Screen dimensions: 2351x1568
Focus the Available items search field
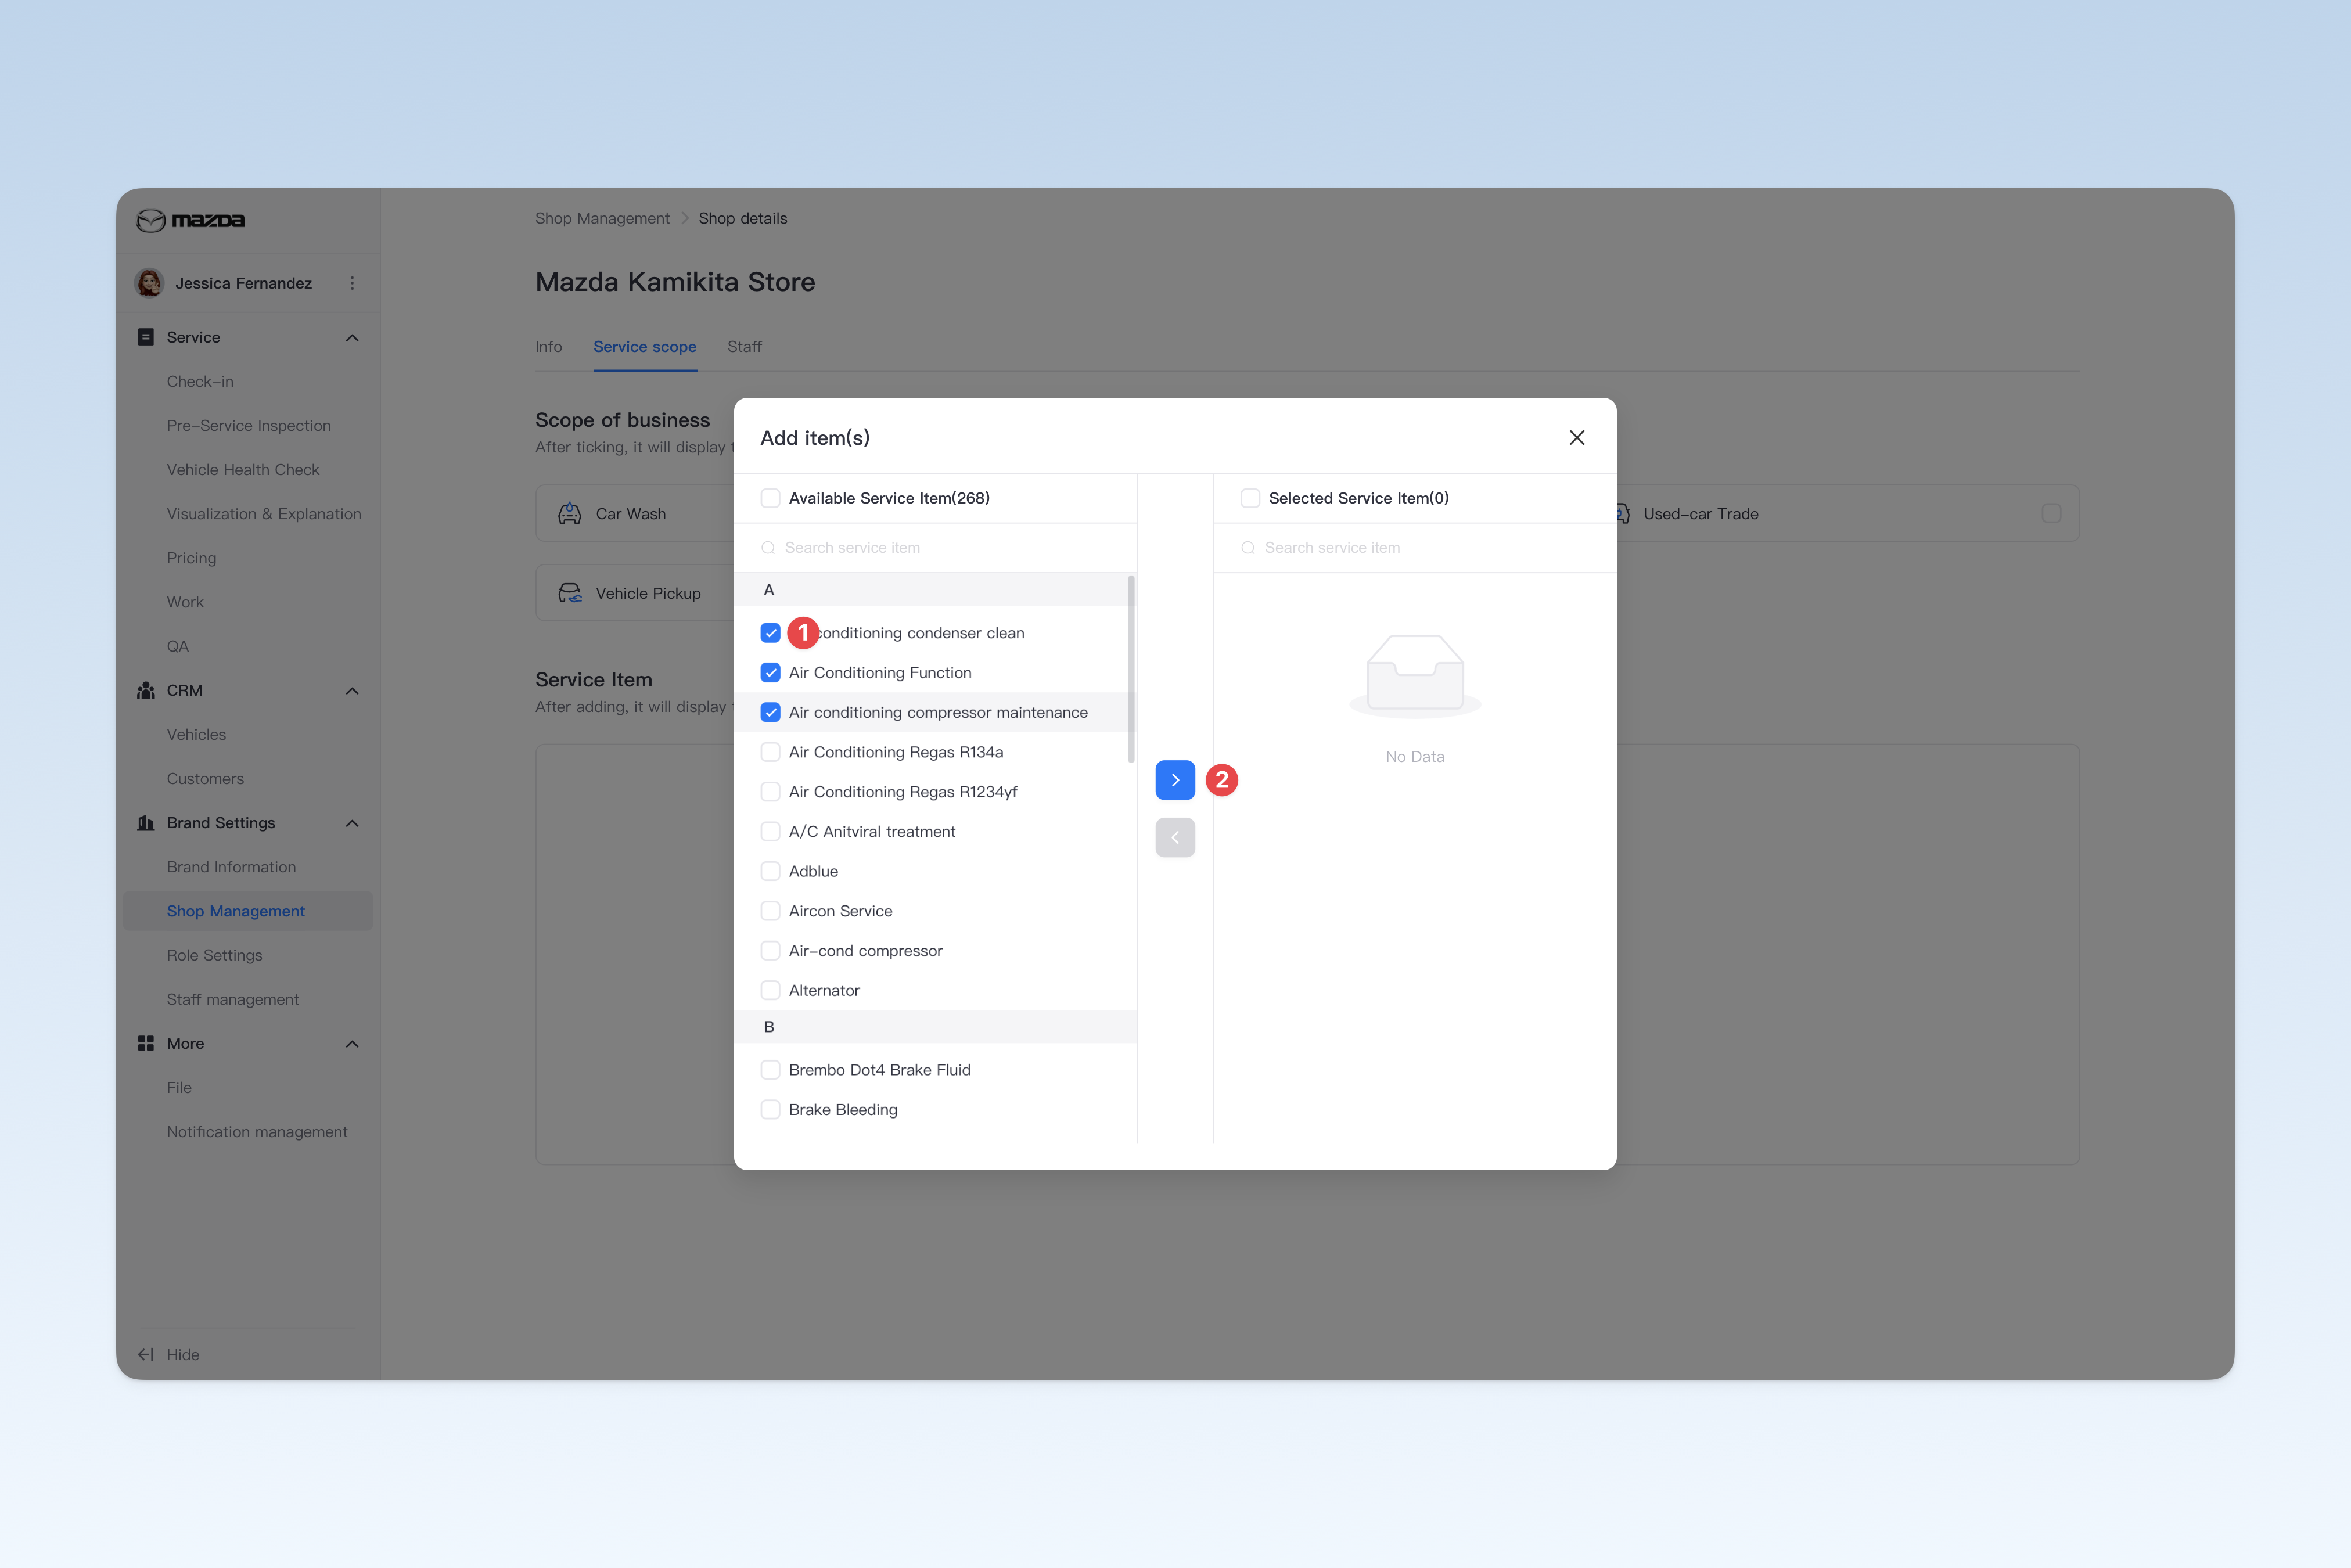935,548
